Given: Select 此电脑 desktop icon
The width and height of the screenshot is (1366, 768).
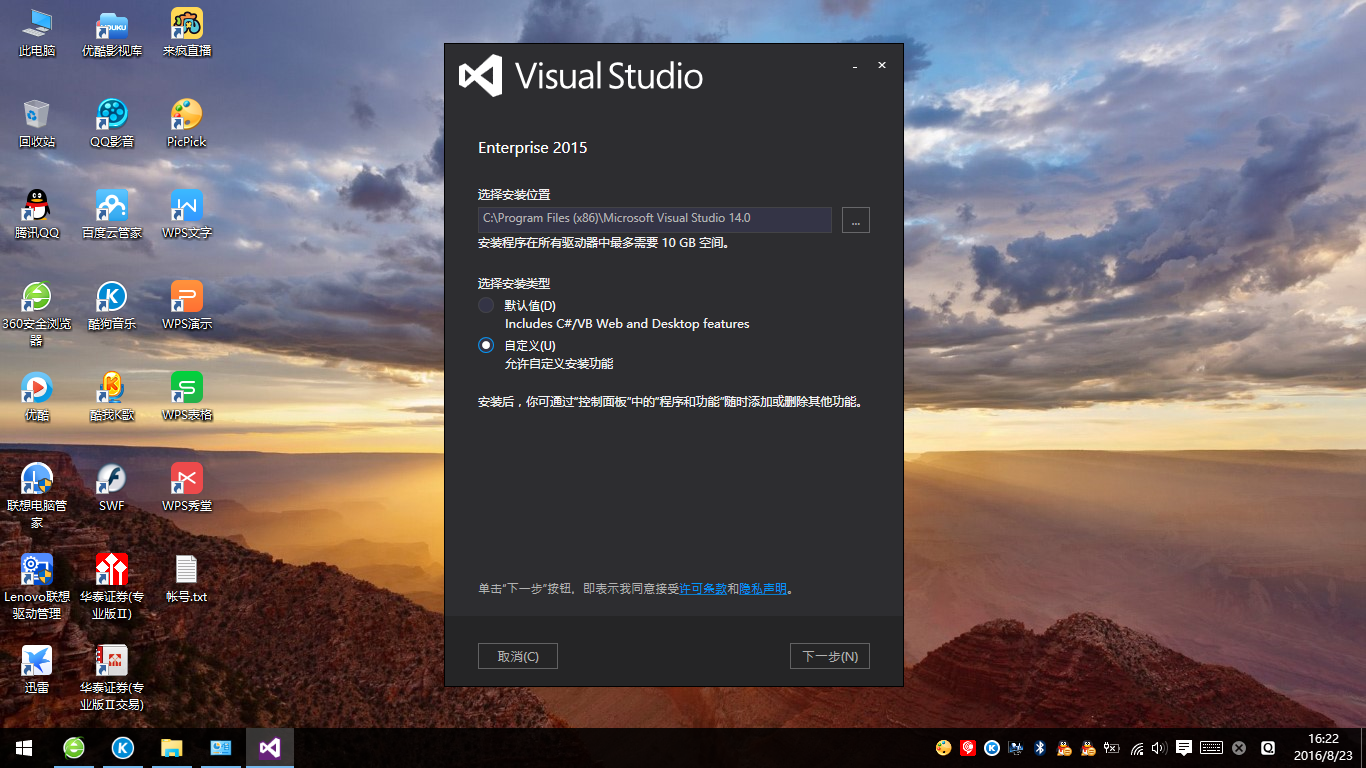Looking at the screenshot, I should click(x=37, y=33).
